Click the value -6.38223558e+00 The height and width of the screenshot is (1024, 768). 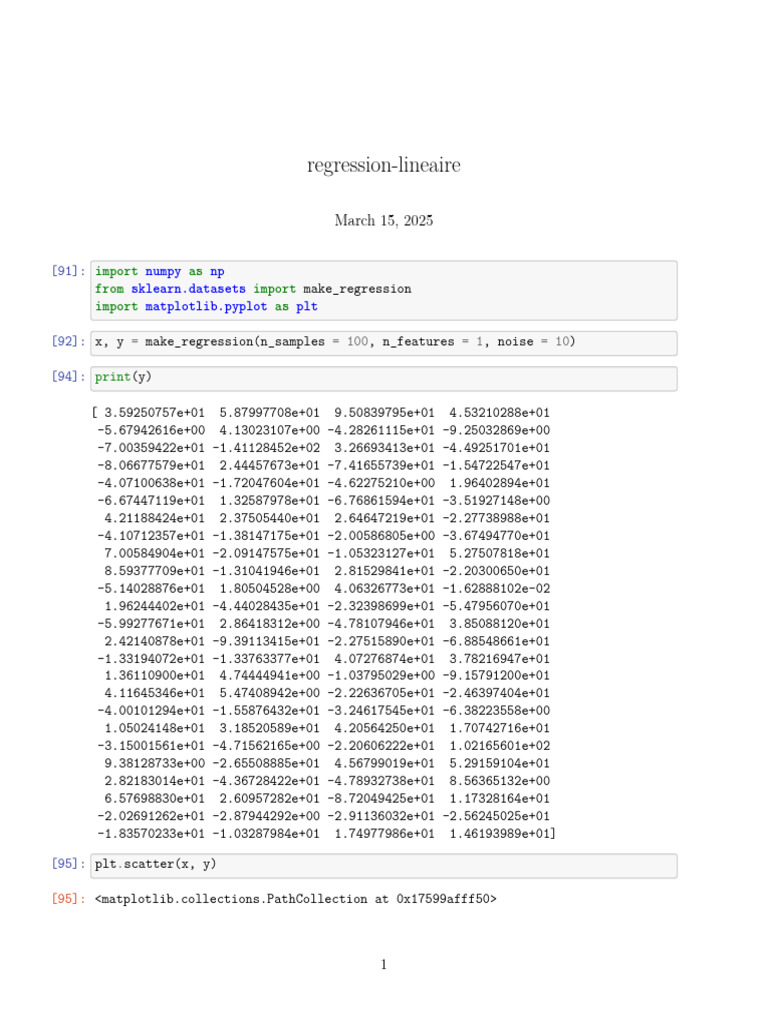496,711
